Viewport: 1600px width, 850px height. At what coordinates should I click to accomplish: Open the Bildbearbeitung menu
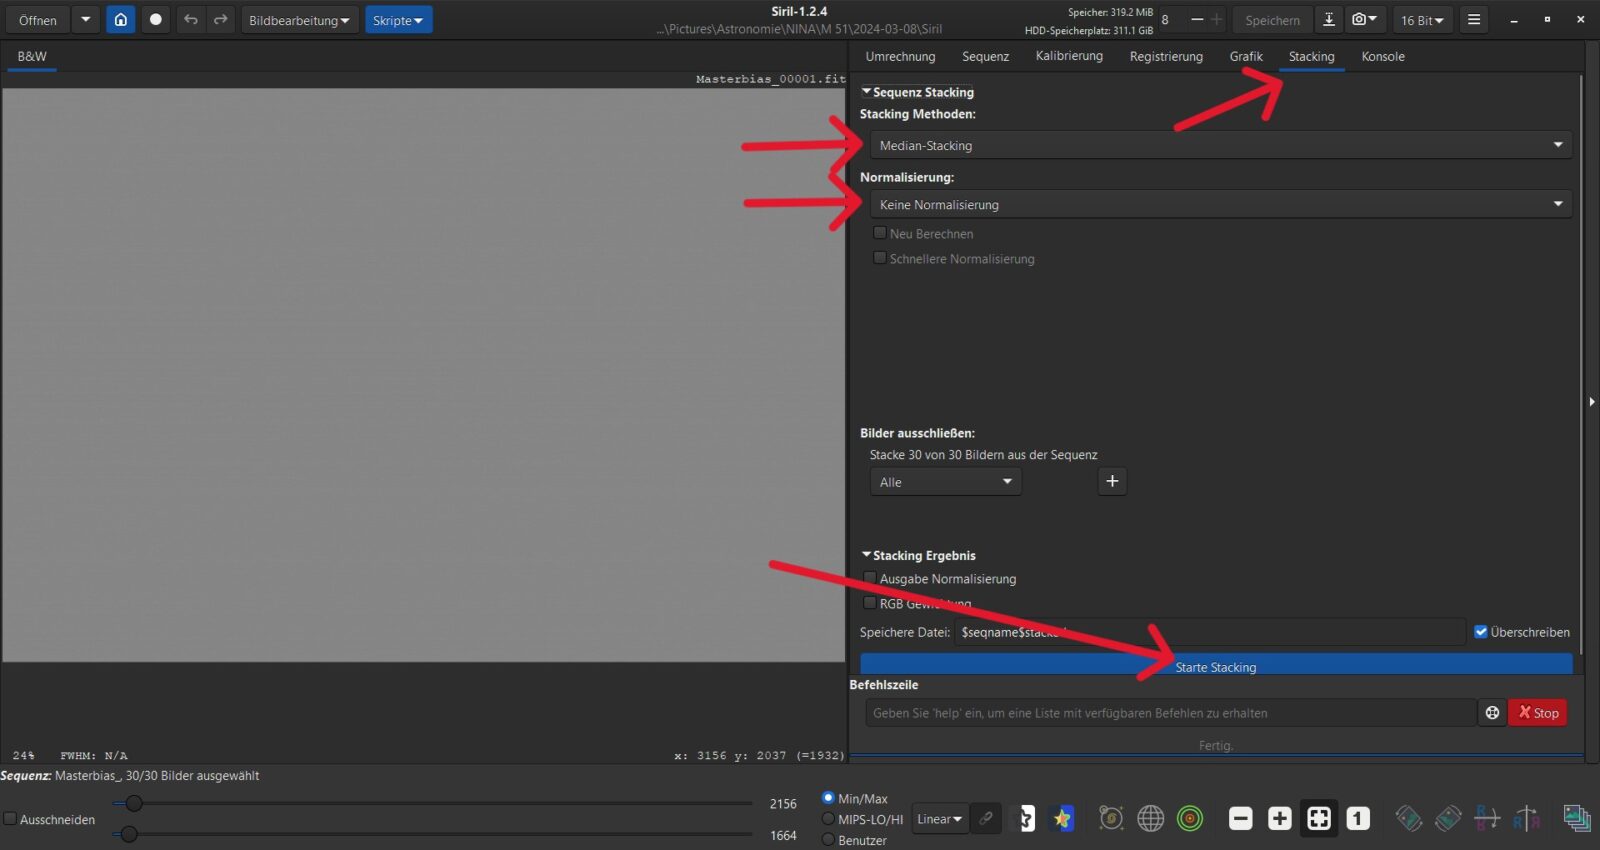pyautogui.click(x=299, y=19)
